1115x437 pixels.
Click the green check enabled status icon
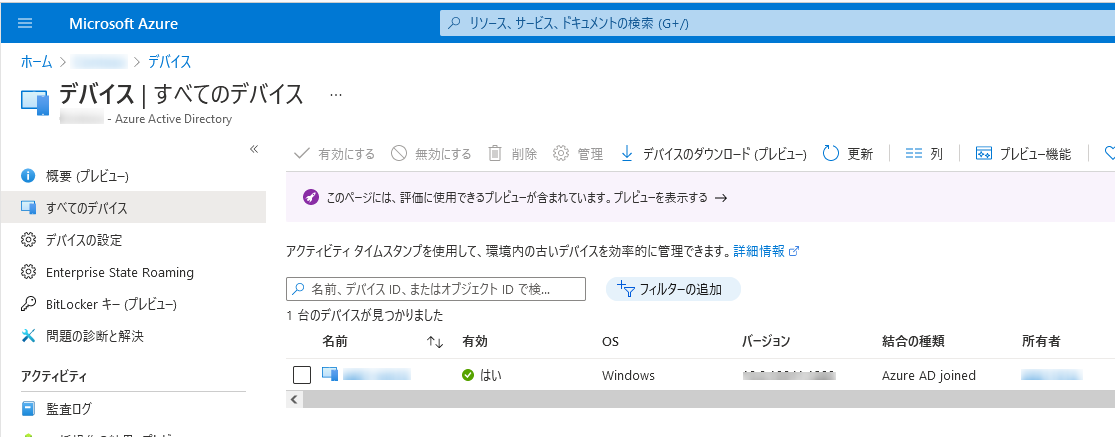tap(467, 374)
